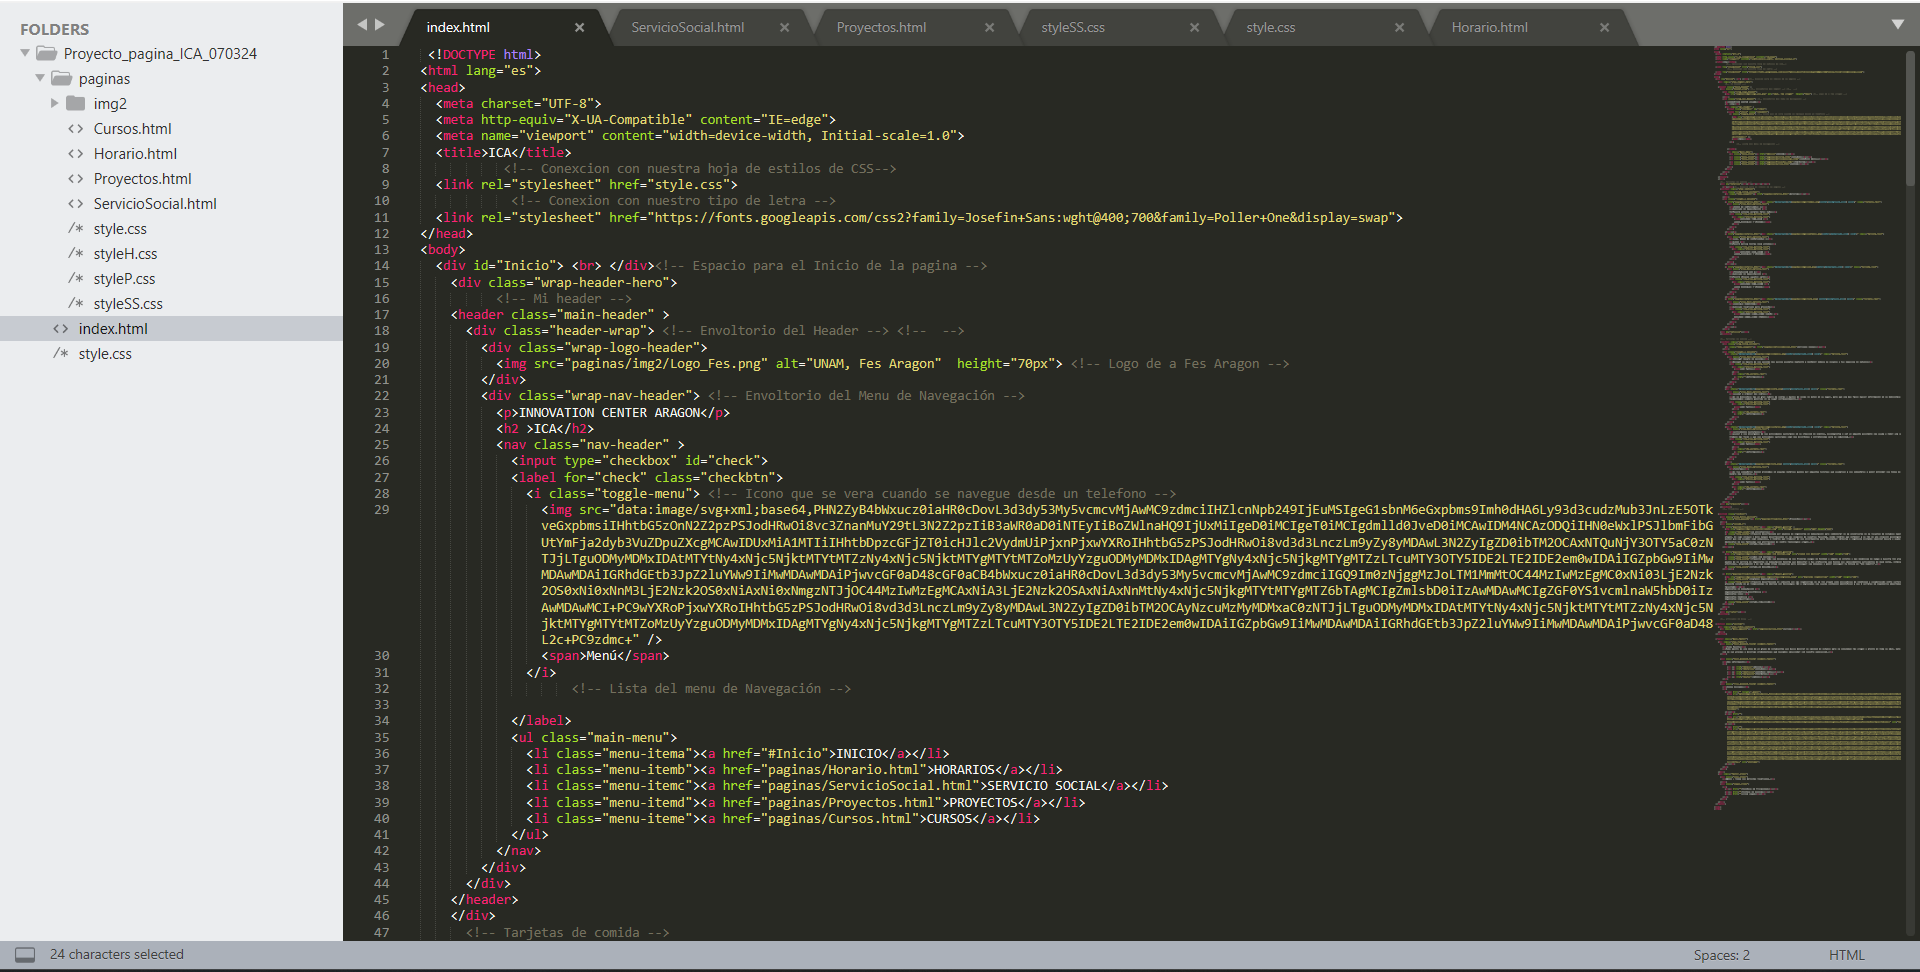Change the HTML syntax in status bar
Viewport: 1920px width, 972px height.
coord(1846,955)
